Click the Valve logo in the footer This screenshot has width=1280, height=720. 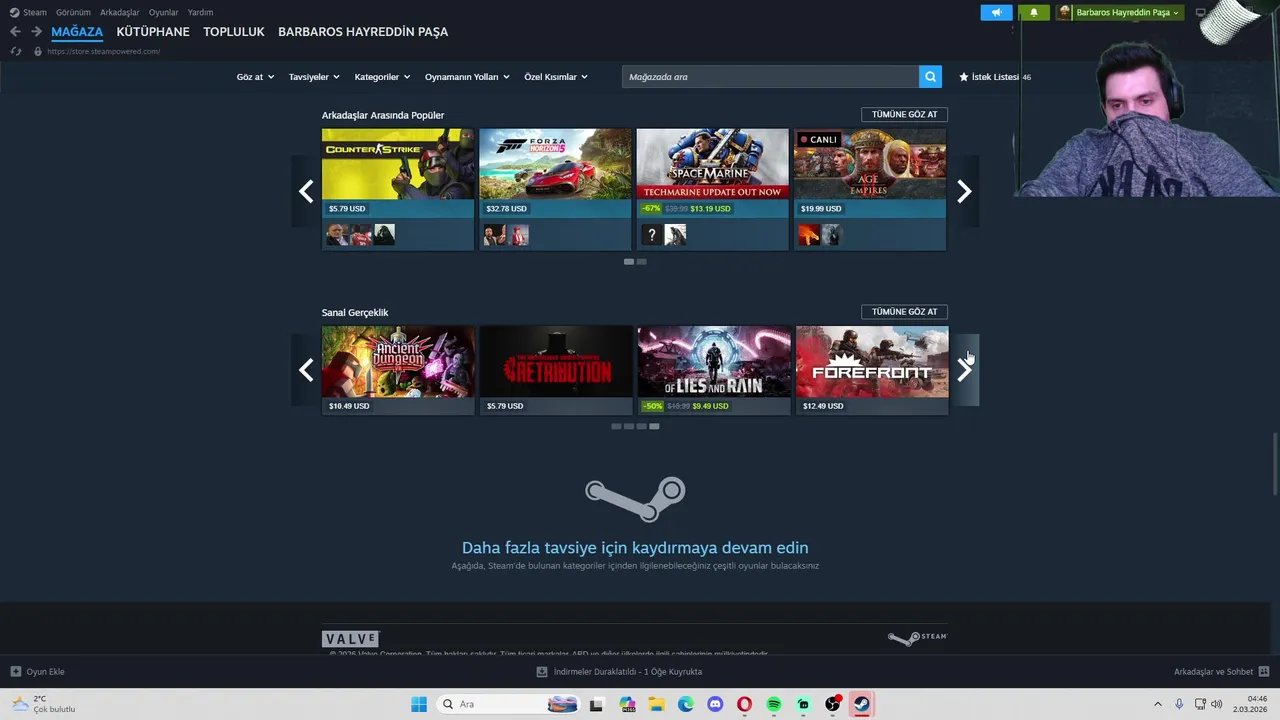point(350,639)
